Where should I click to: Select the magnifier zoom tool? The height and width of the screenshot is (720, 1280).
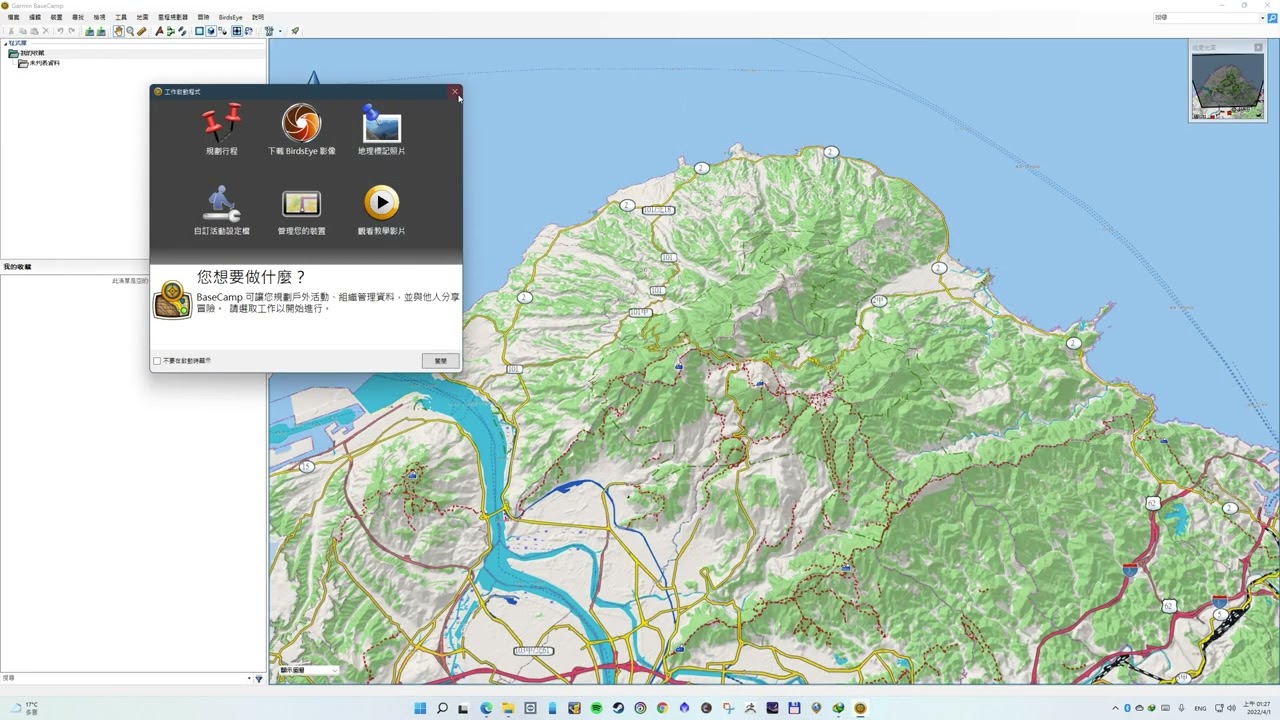pos(130,31)
